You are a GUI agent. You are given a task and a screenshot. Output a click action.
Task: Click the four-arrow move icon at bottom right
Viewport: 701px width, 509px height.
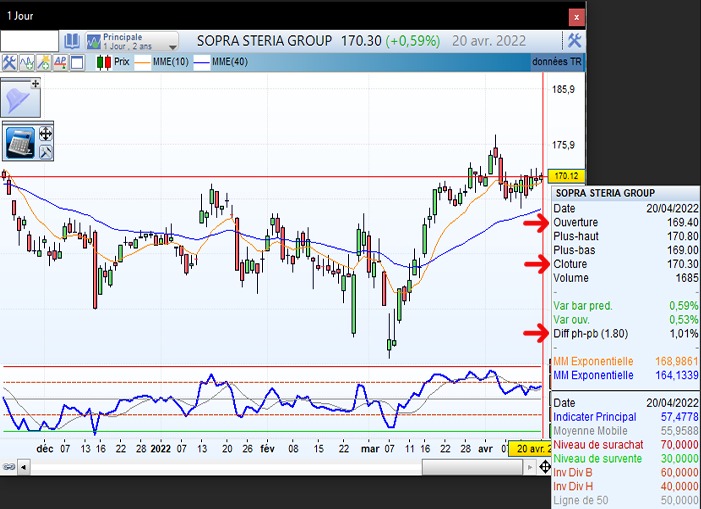[545, 467]
